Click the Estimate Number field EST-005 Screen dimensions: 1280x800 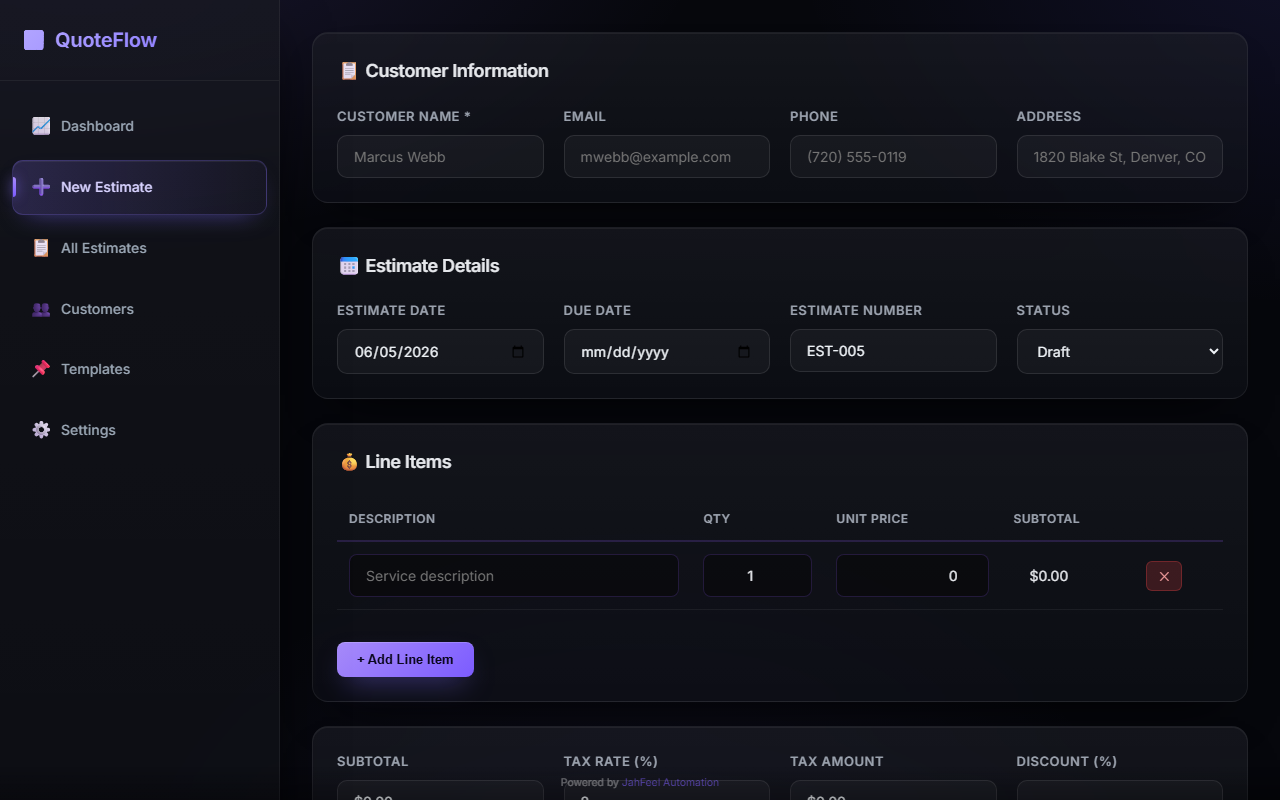point(893,351)
